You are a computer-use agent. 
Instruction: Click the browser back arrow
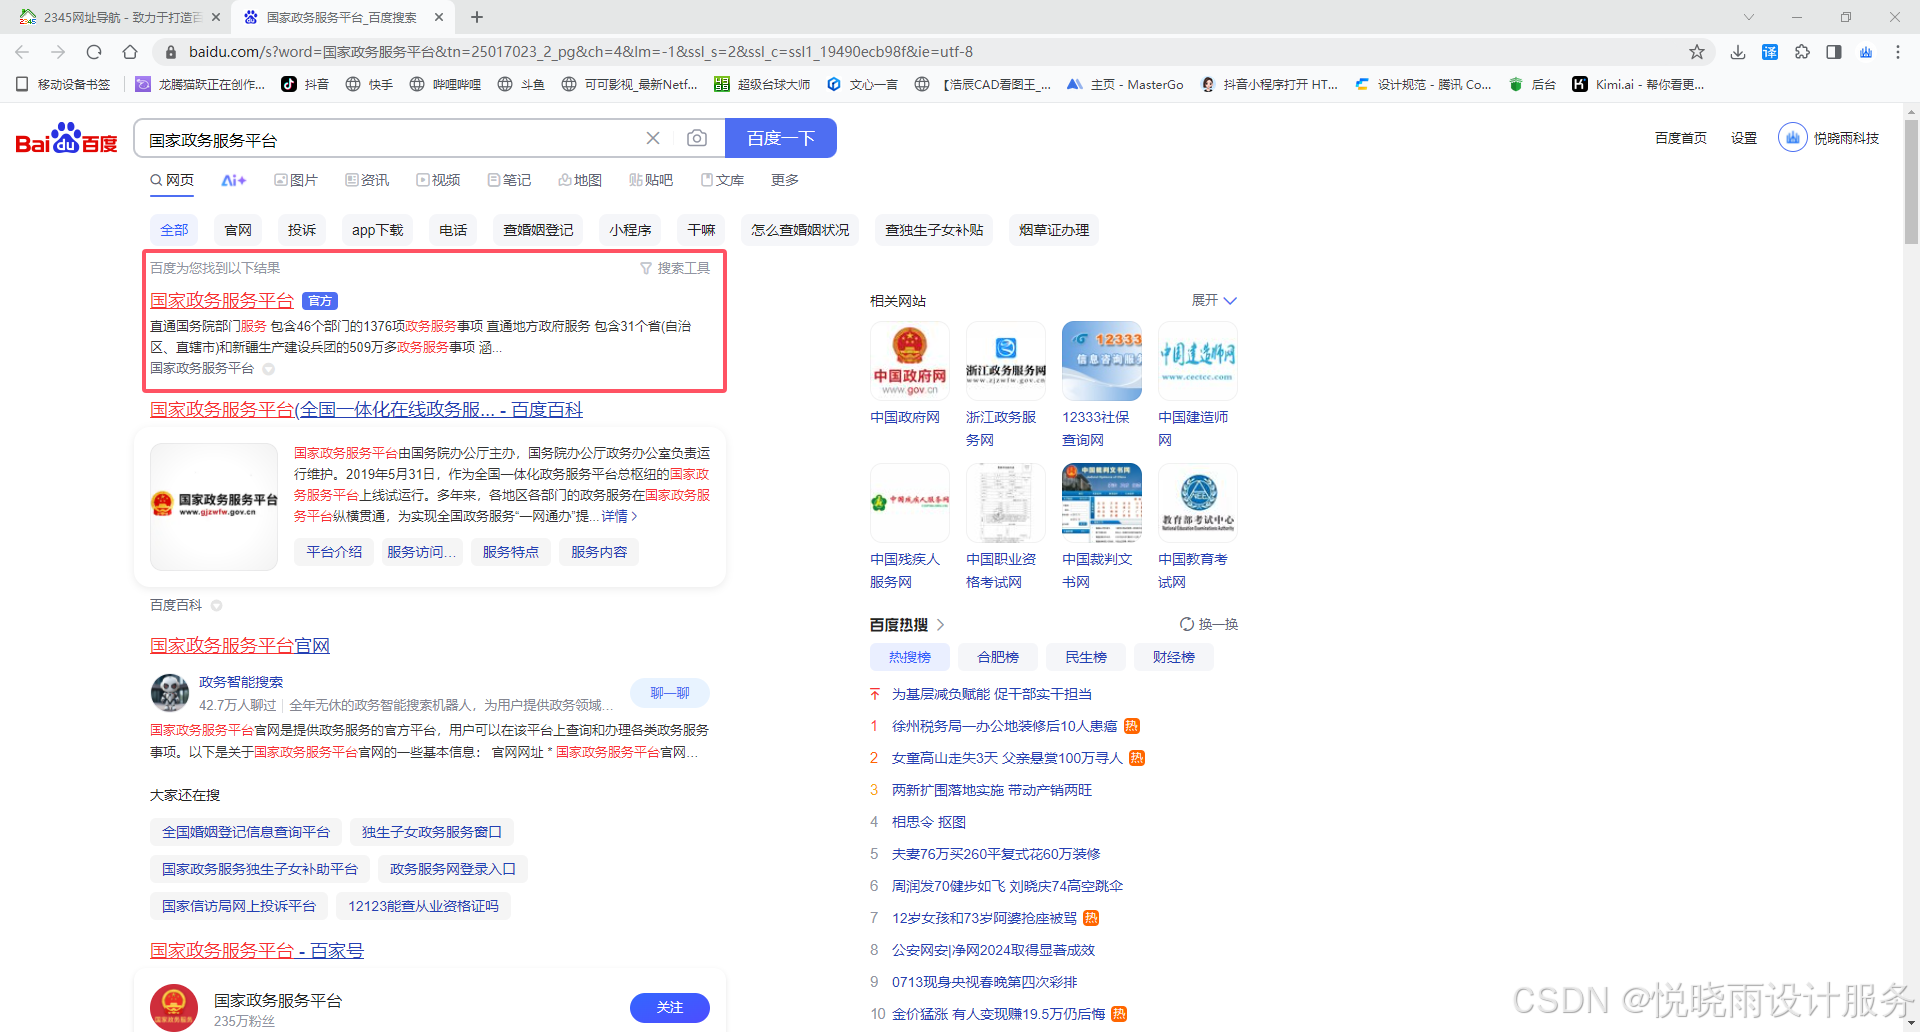[x=22, y=52]
